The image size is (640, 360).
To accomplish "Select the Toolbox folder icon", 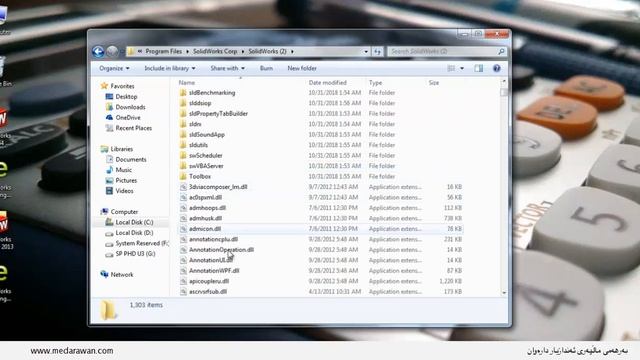I will point(183,176).
